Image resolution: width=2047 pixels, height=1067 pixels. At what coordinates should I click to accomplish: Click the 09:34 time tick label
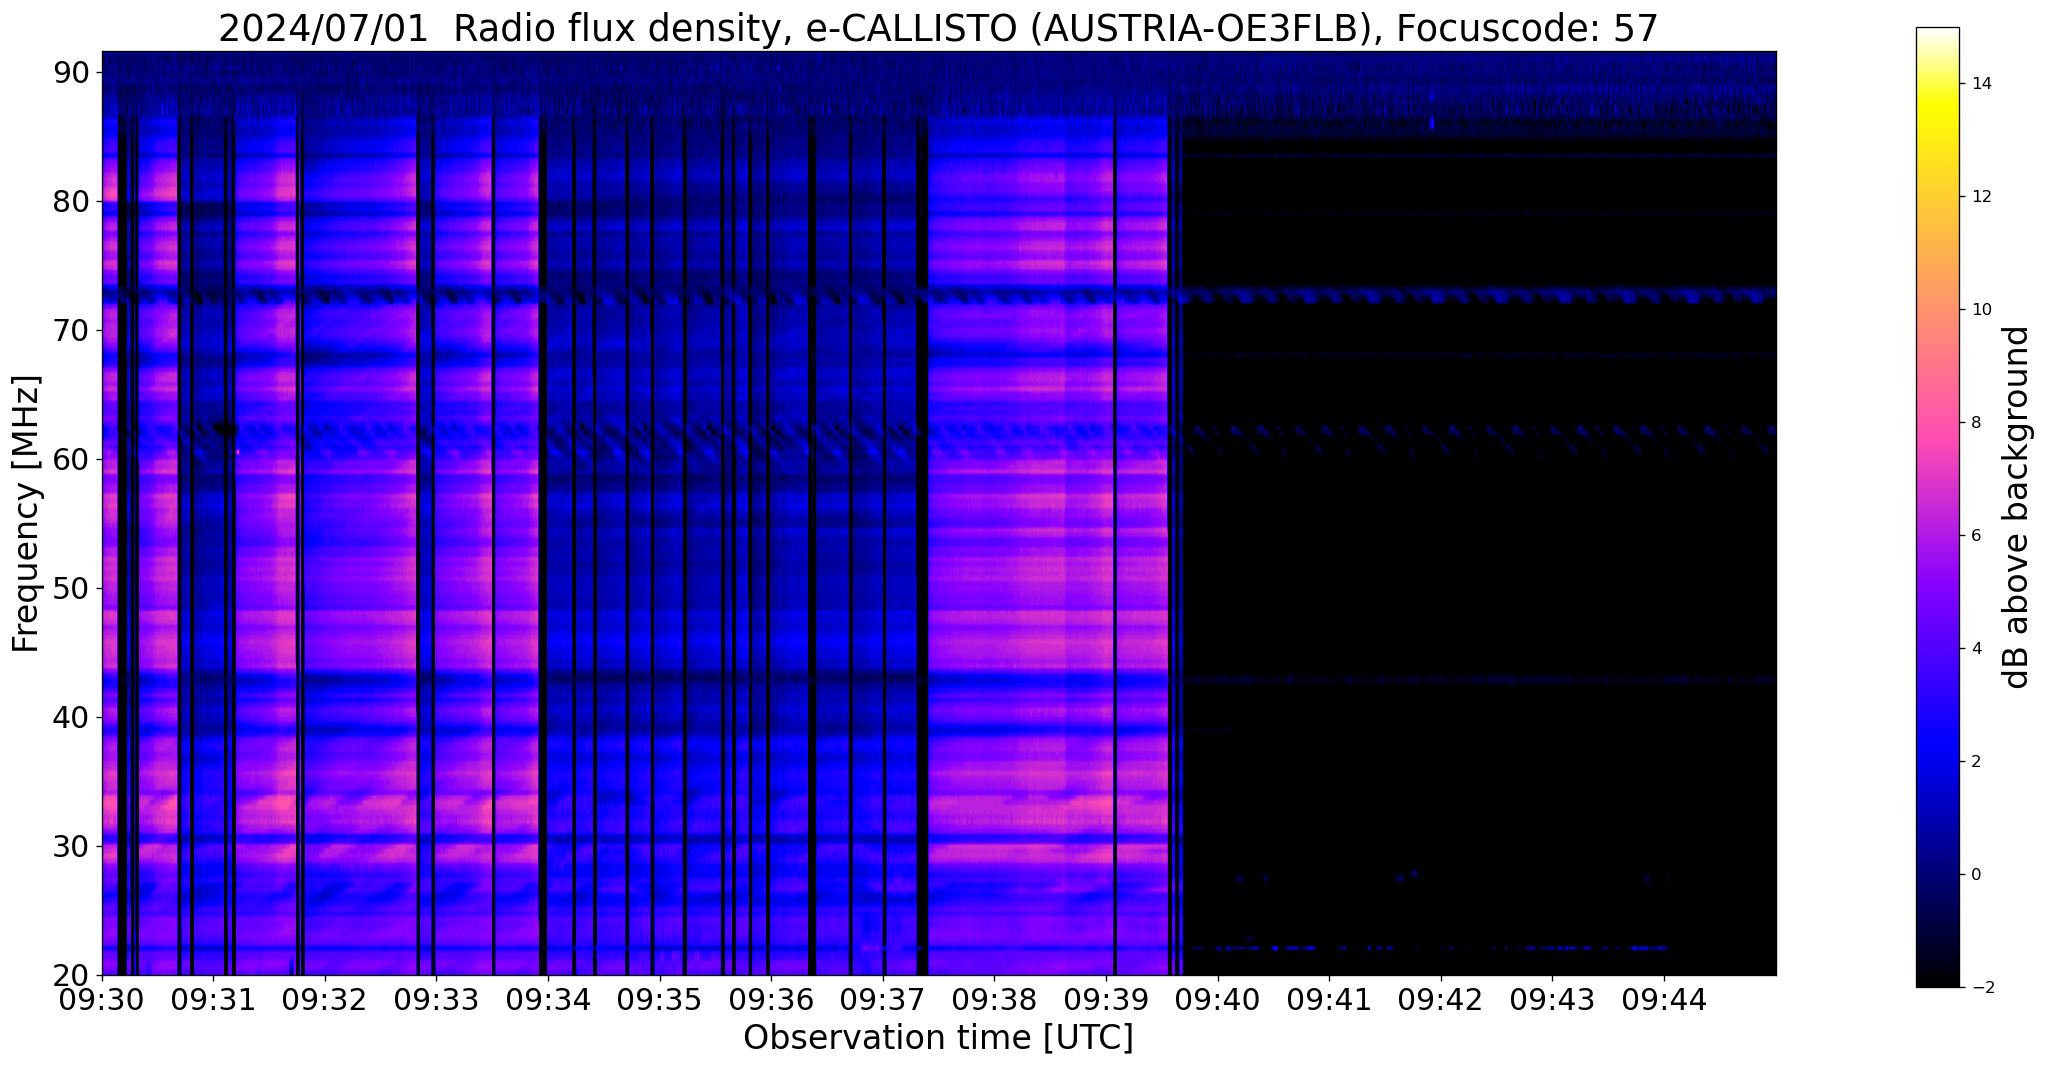tap(547, 1000)
